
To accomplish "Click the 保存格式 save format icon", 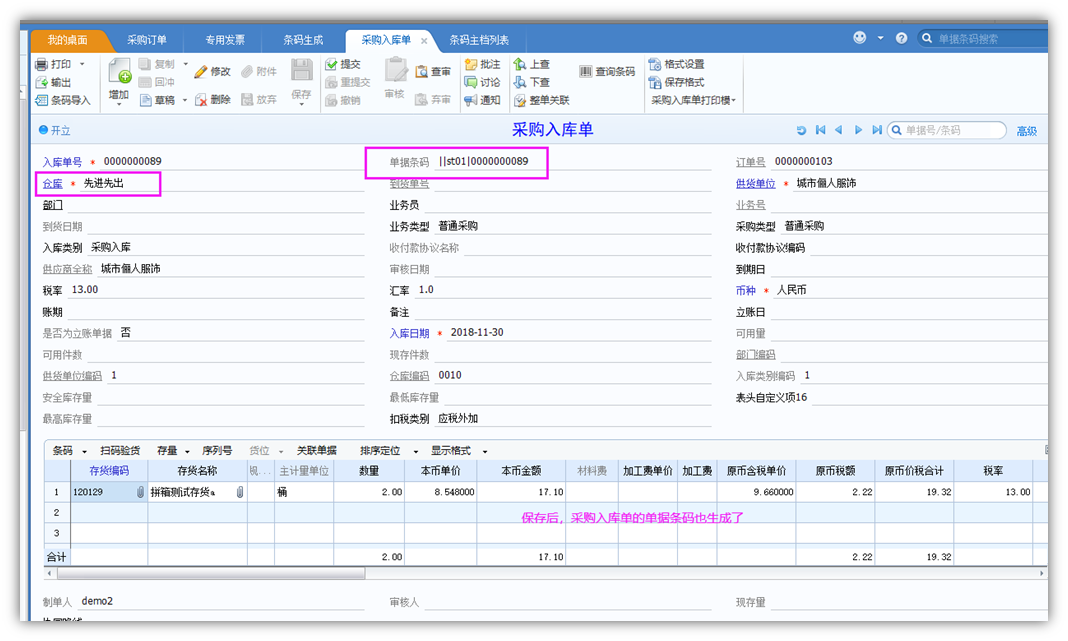I will [655, 82].
